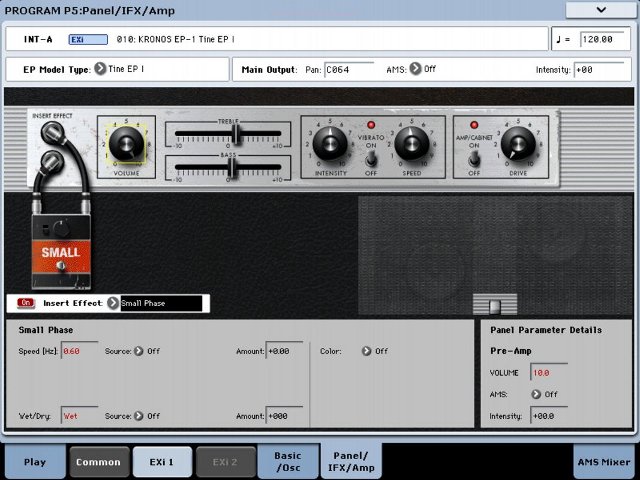
Task: Click the small slider handle below speaker grille
Action: coord(495,304)
